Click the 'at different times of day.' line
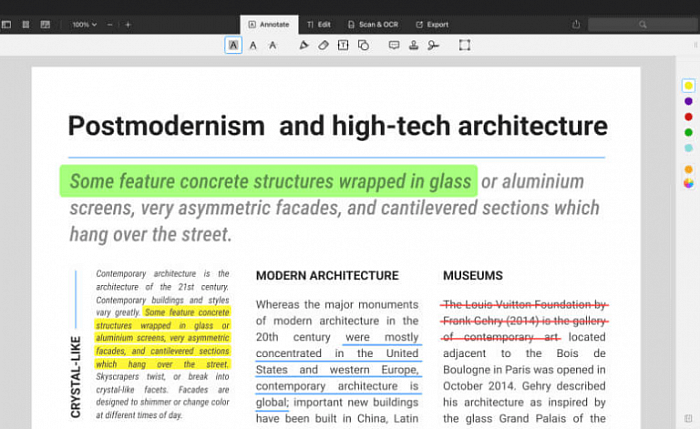Screen dimensions: 700x429 click(x=139, y=415)
